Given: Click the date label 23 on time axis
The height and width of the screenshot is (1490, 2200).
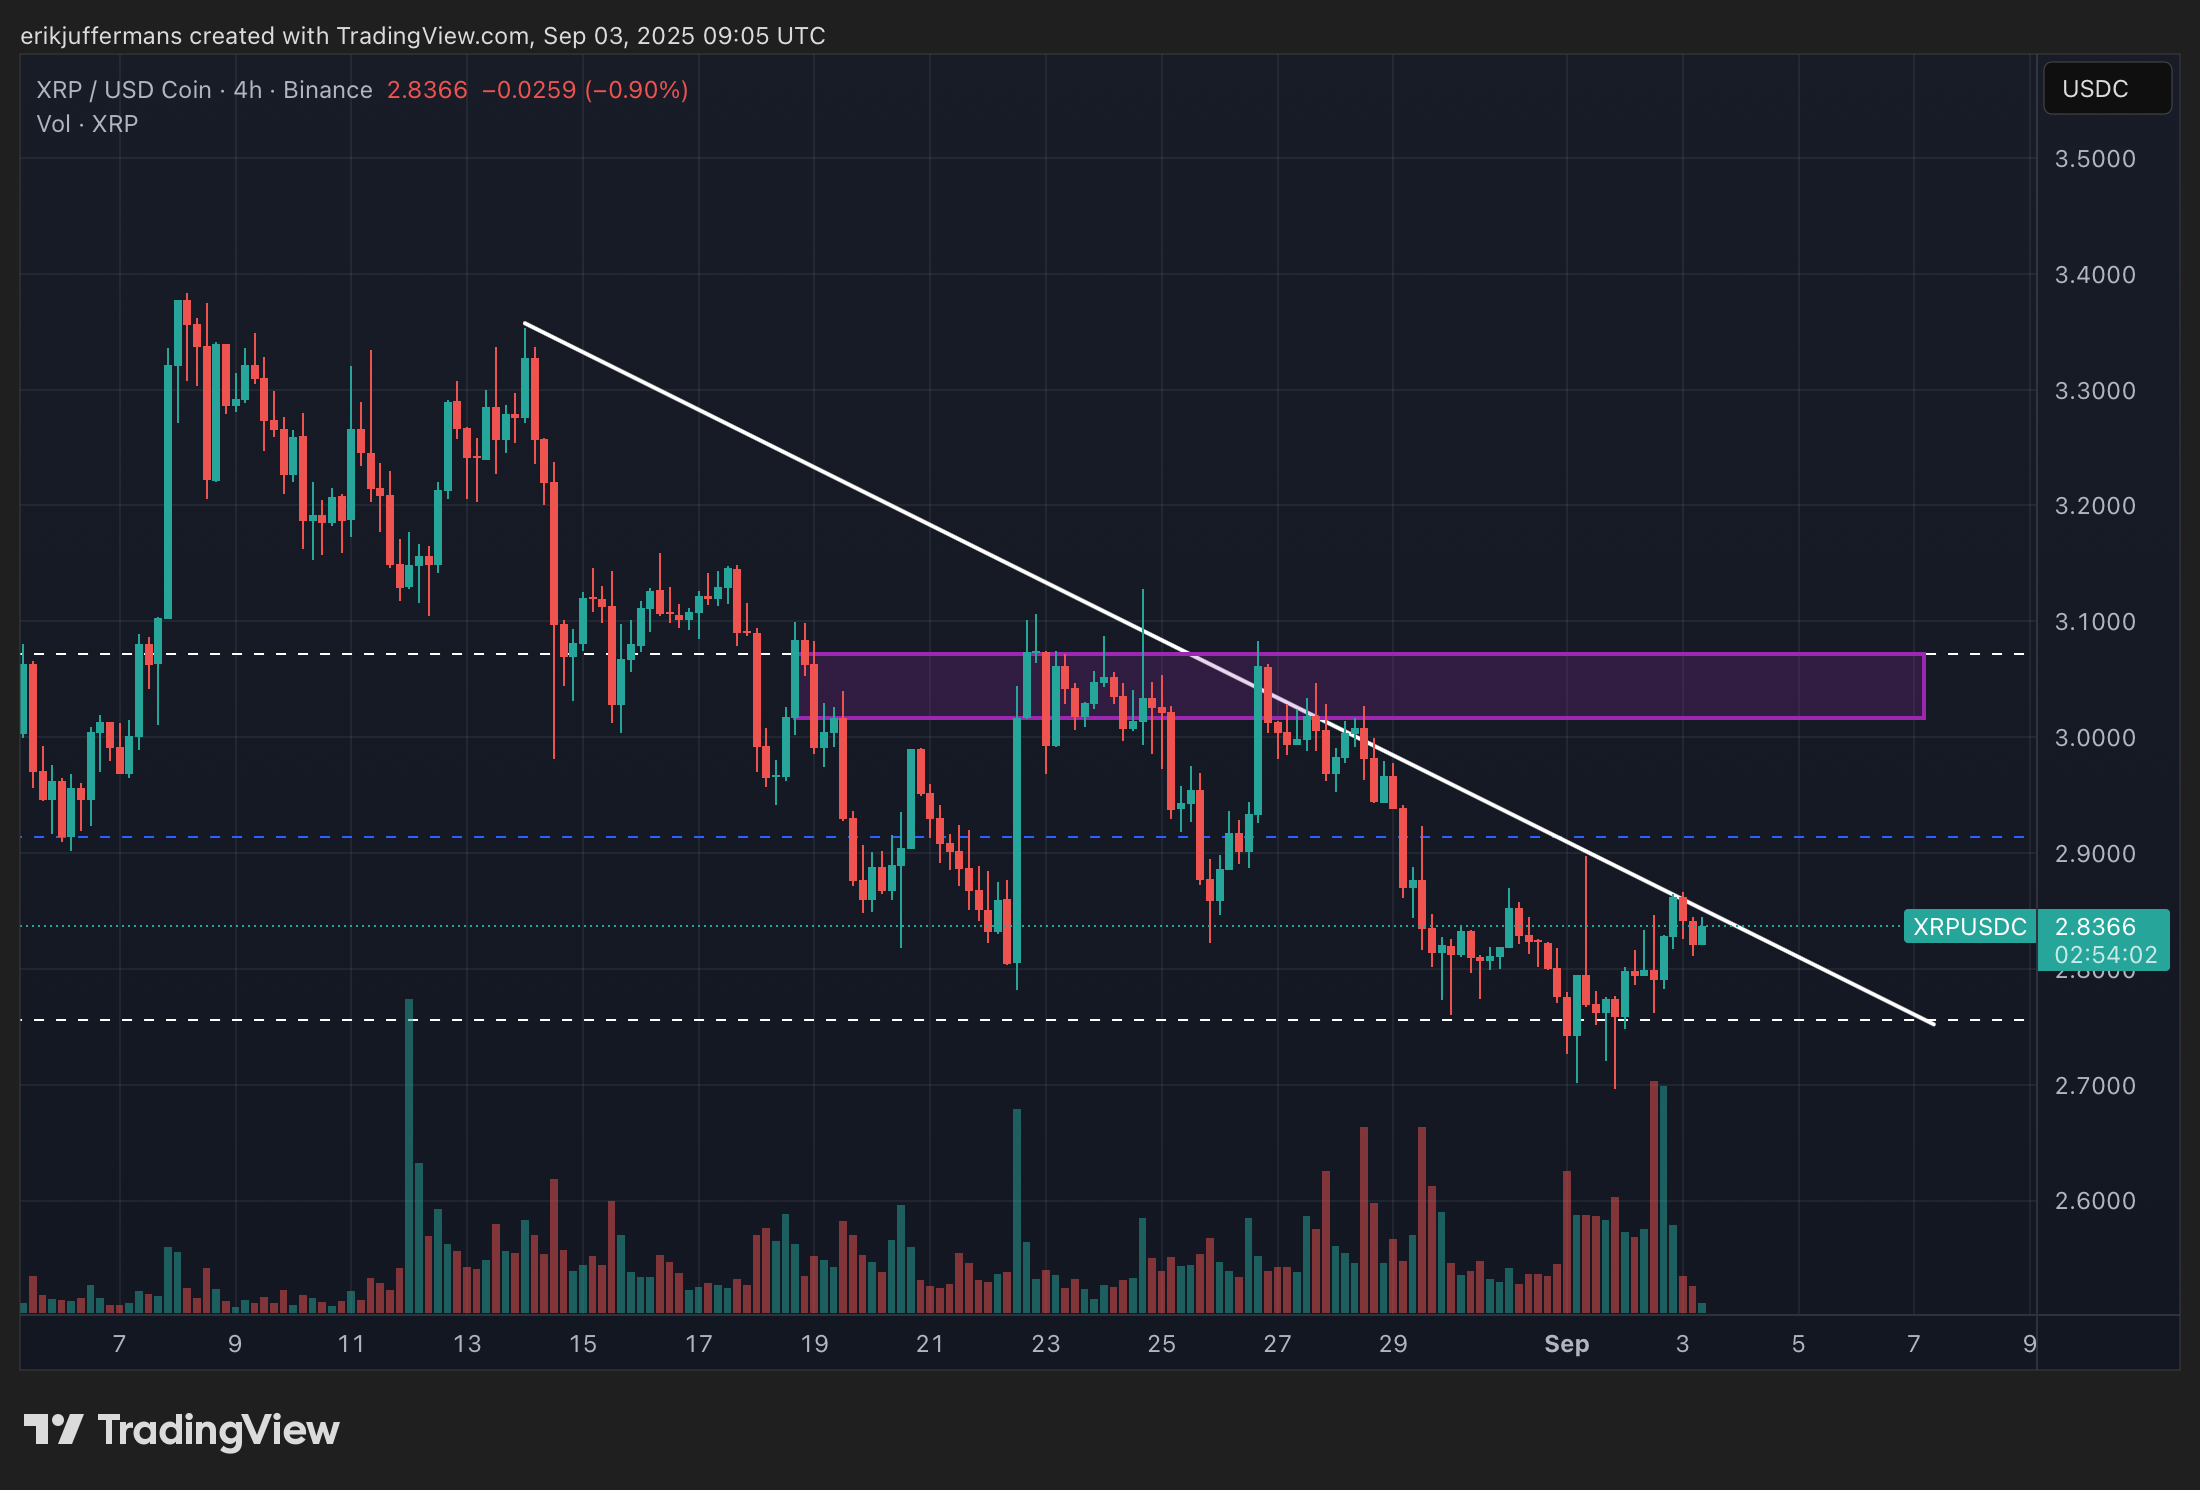Looking at the screenshot, I should click(1045, 1344).
